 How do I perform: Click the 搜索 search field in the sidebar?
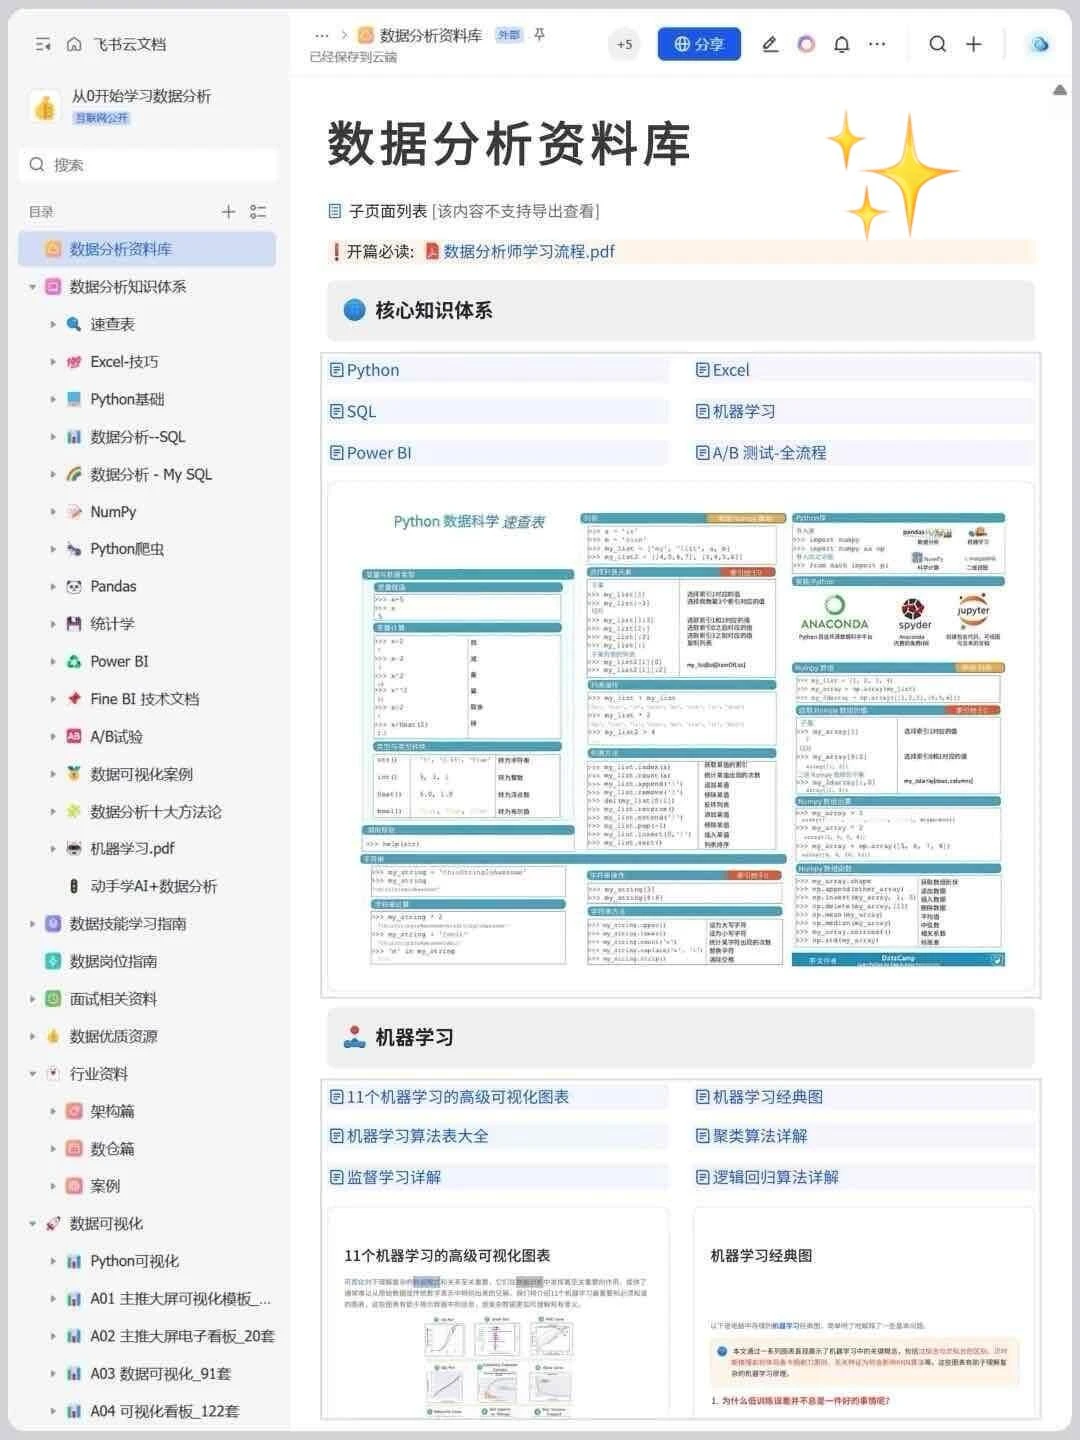(x=147, y=164)
